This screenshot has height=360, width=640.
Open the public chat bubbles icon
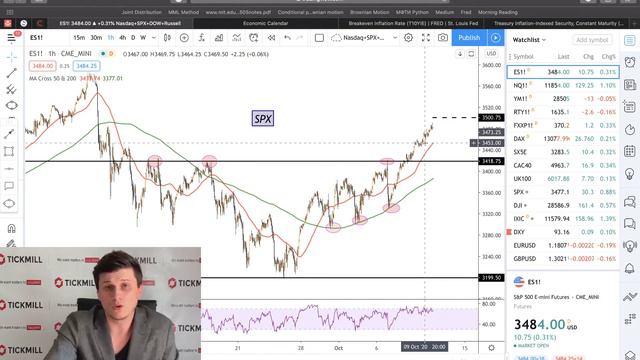point(630,202)
